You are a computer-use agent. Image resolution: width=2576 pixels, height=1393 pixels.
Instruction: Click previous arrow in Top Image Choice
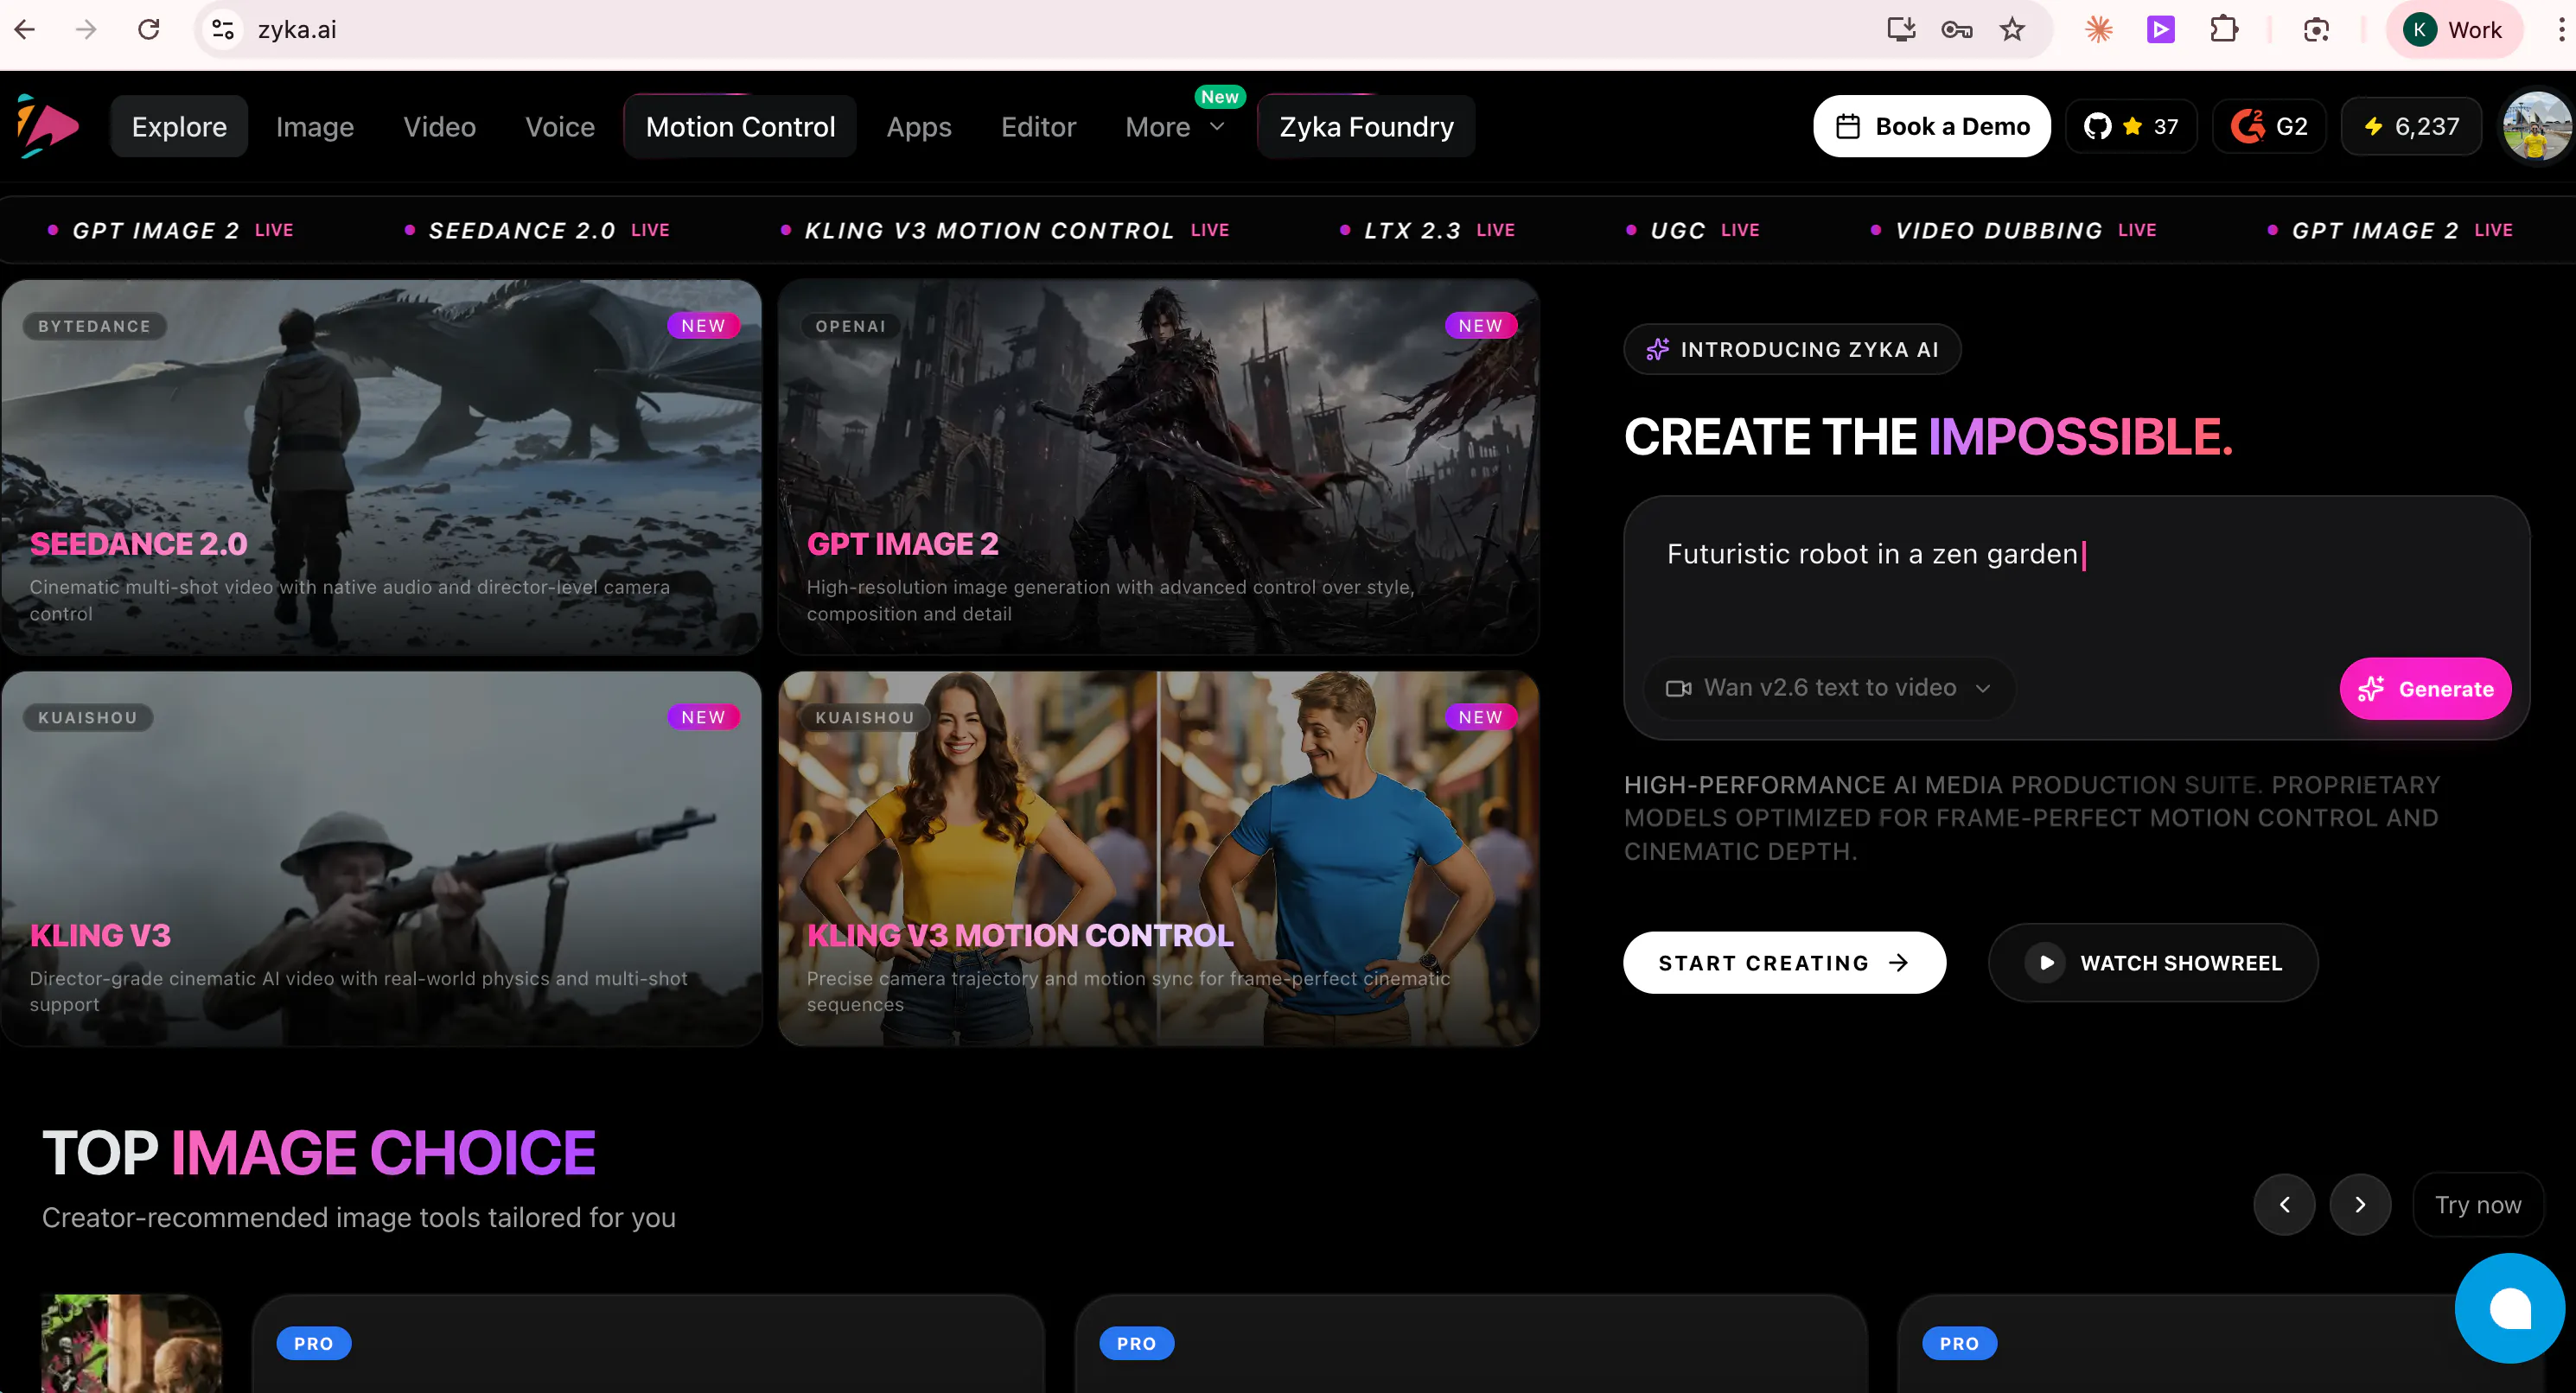click(x=2284, y=1205)
